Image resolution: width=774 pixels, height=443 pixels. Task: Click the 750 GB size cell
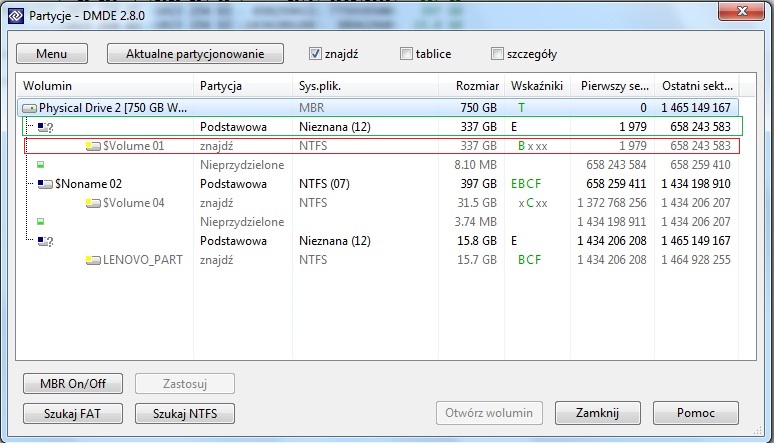click(x=478, y=108)
